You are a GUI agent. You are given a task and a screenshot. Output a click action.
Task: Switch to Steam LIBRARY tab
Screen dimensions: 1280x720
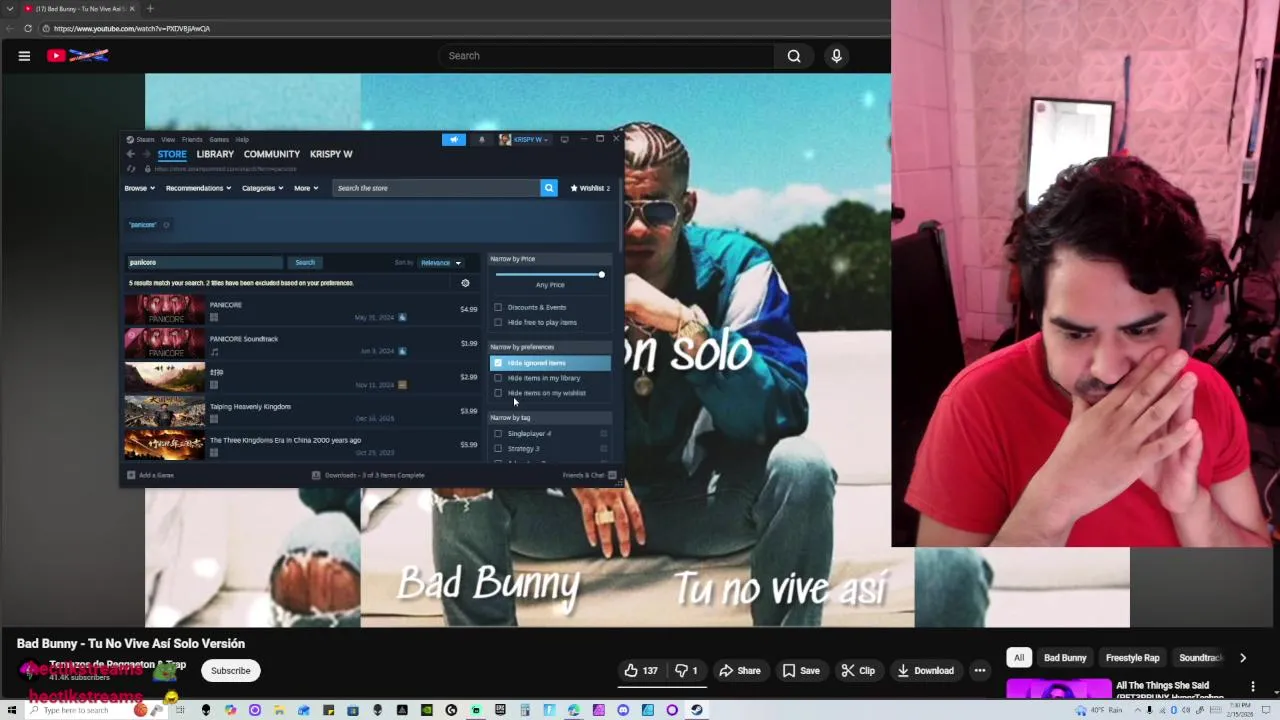pos(215,154)
